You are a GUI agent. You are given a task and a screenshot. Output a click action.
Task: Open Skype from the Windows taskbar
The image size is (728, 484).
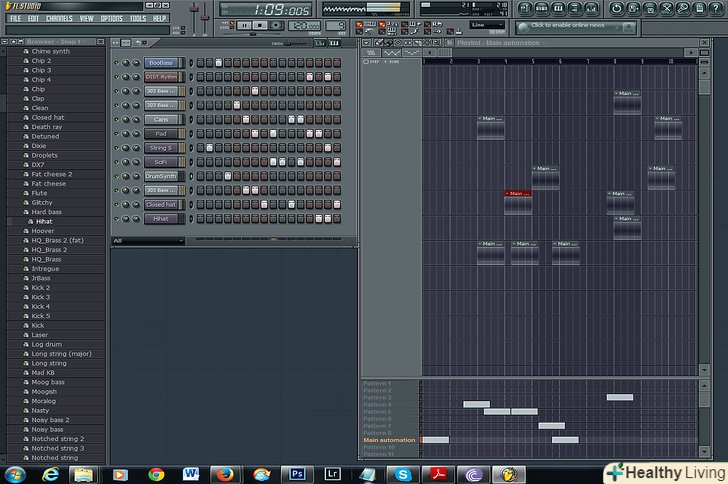pyautogui.click(x=402, y=474)
